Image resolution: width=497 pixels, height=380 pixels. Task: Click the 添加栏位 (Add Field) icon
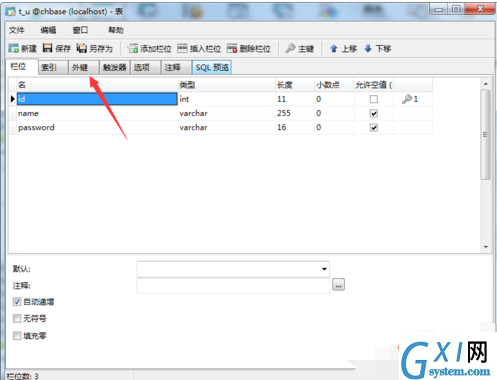click(133, 48)
